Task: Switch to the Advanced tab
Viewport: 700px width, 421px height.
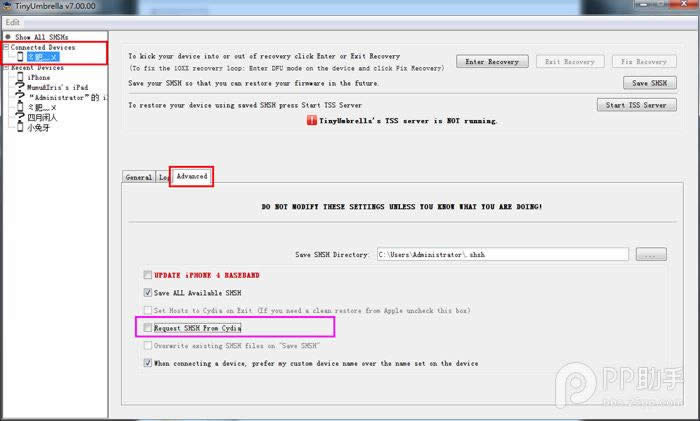Action: point(192,176)
